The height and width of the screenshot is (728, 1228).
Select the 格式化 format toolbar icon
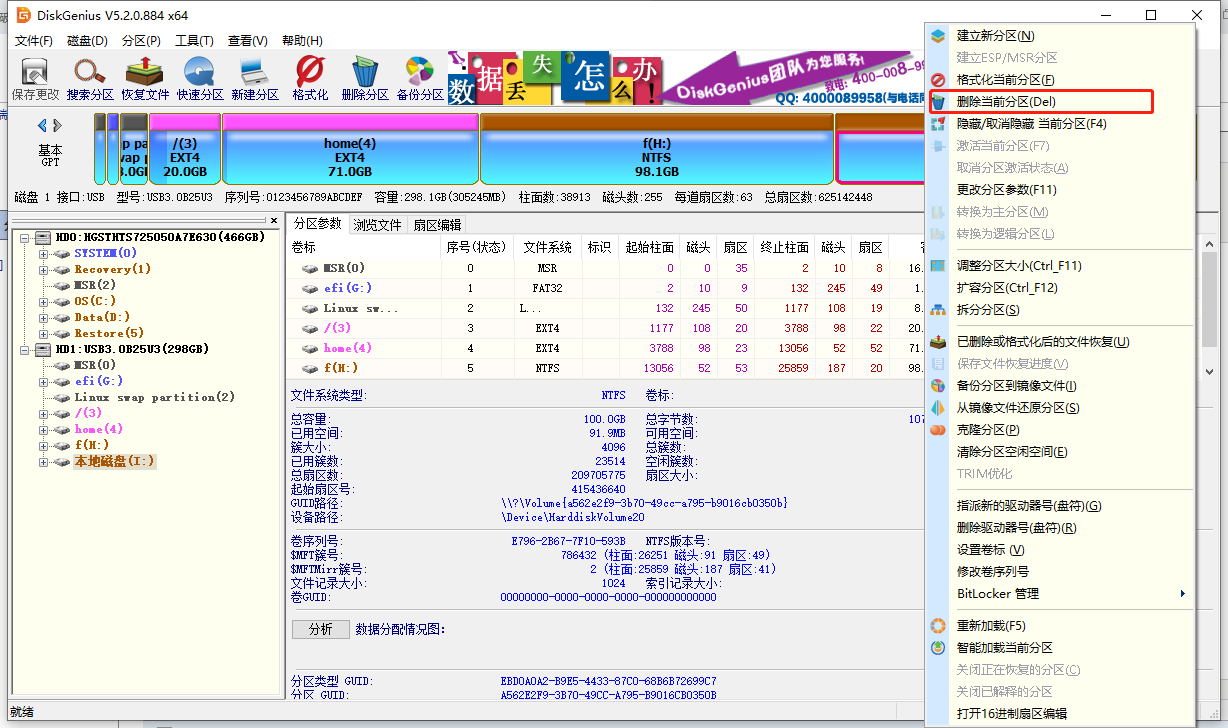click(x=310, y=79)
